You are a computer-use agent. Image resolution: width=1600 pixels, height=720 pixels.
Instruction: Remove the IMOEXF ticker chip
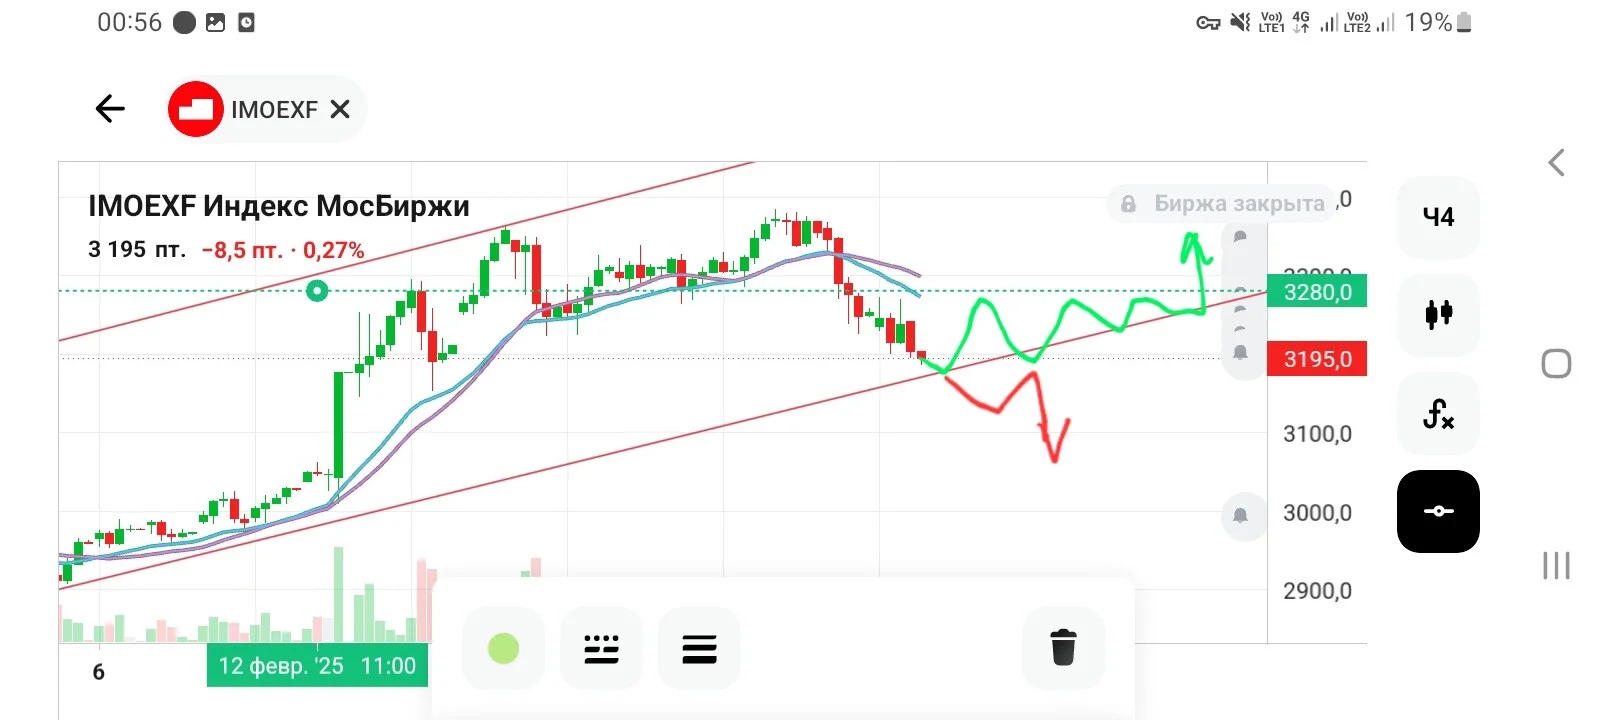(340, 109)
